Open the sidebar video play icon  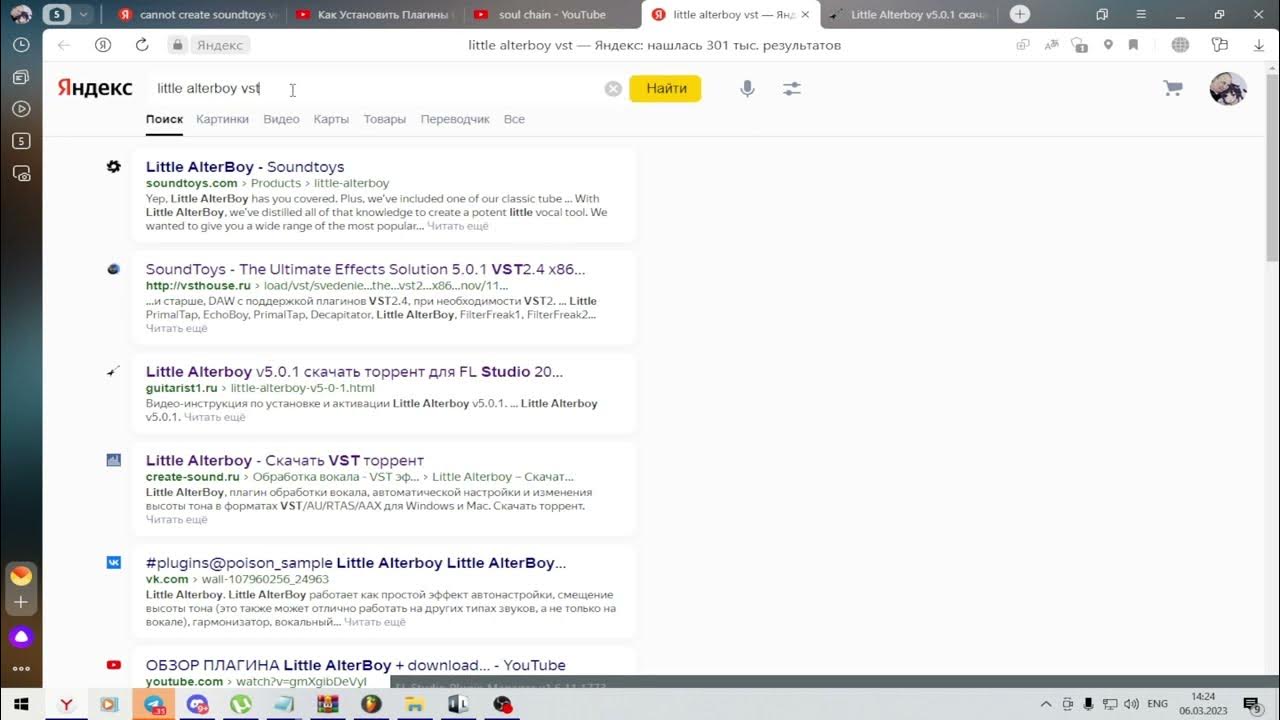pos(21,109)
